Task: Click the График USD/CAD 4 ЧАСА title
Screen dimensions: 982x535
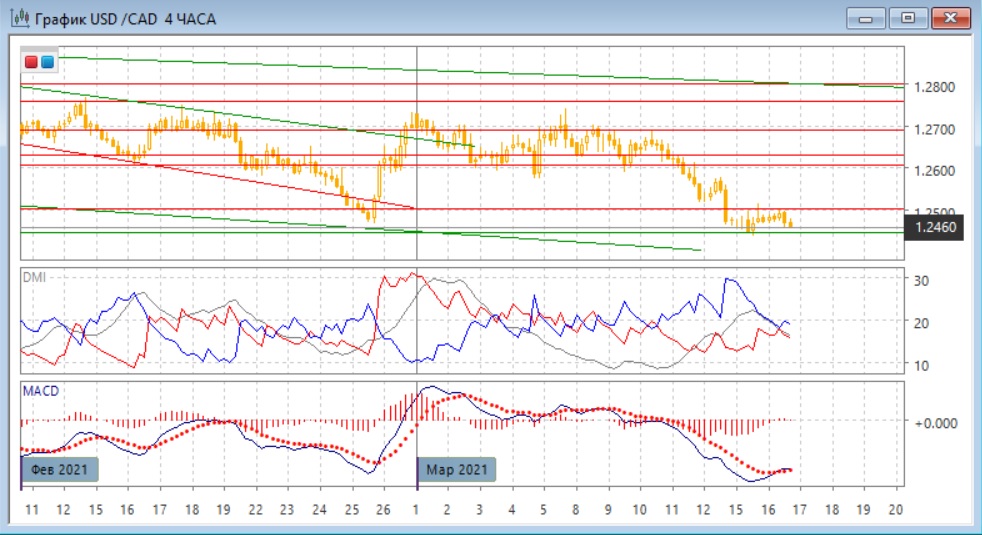Action: tap(124, 19)
